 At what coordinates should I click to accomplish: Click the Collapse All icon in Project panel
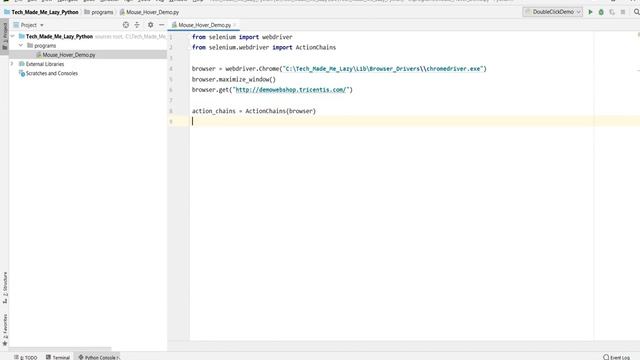[137, 25]
